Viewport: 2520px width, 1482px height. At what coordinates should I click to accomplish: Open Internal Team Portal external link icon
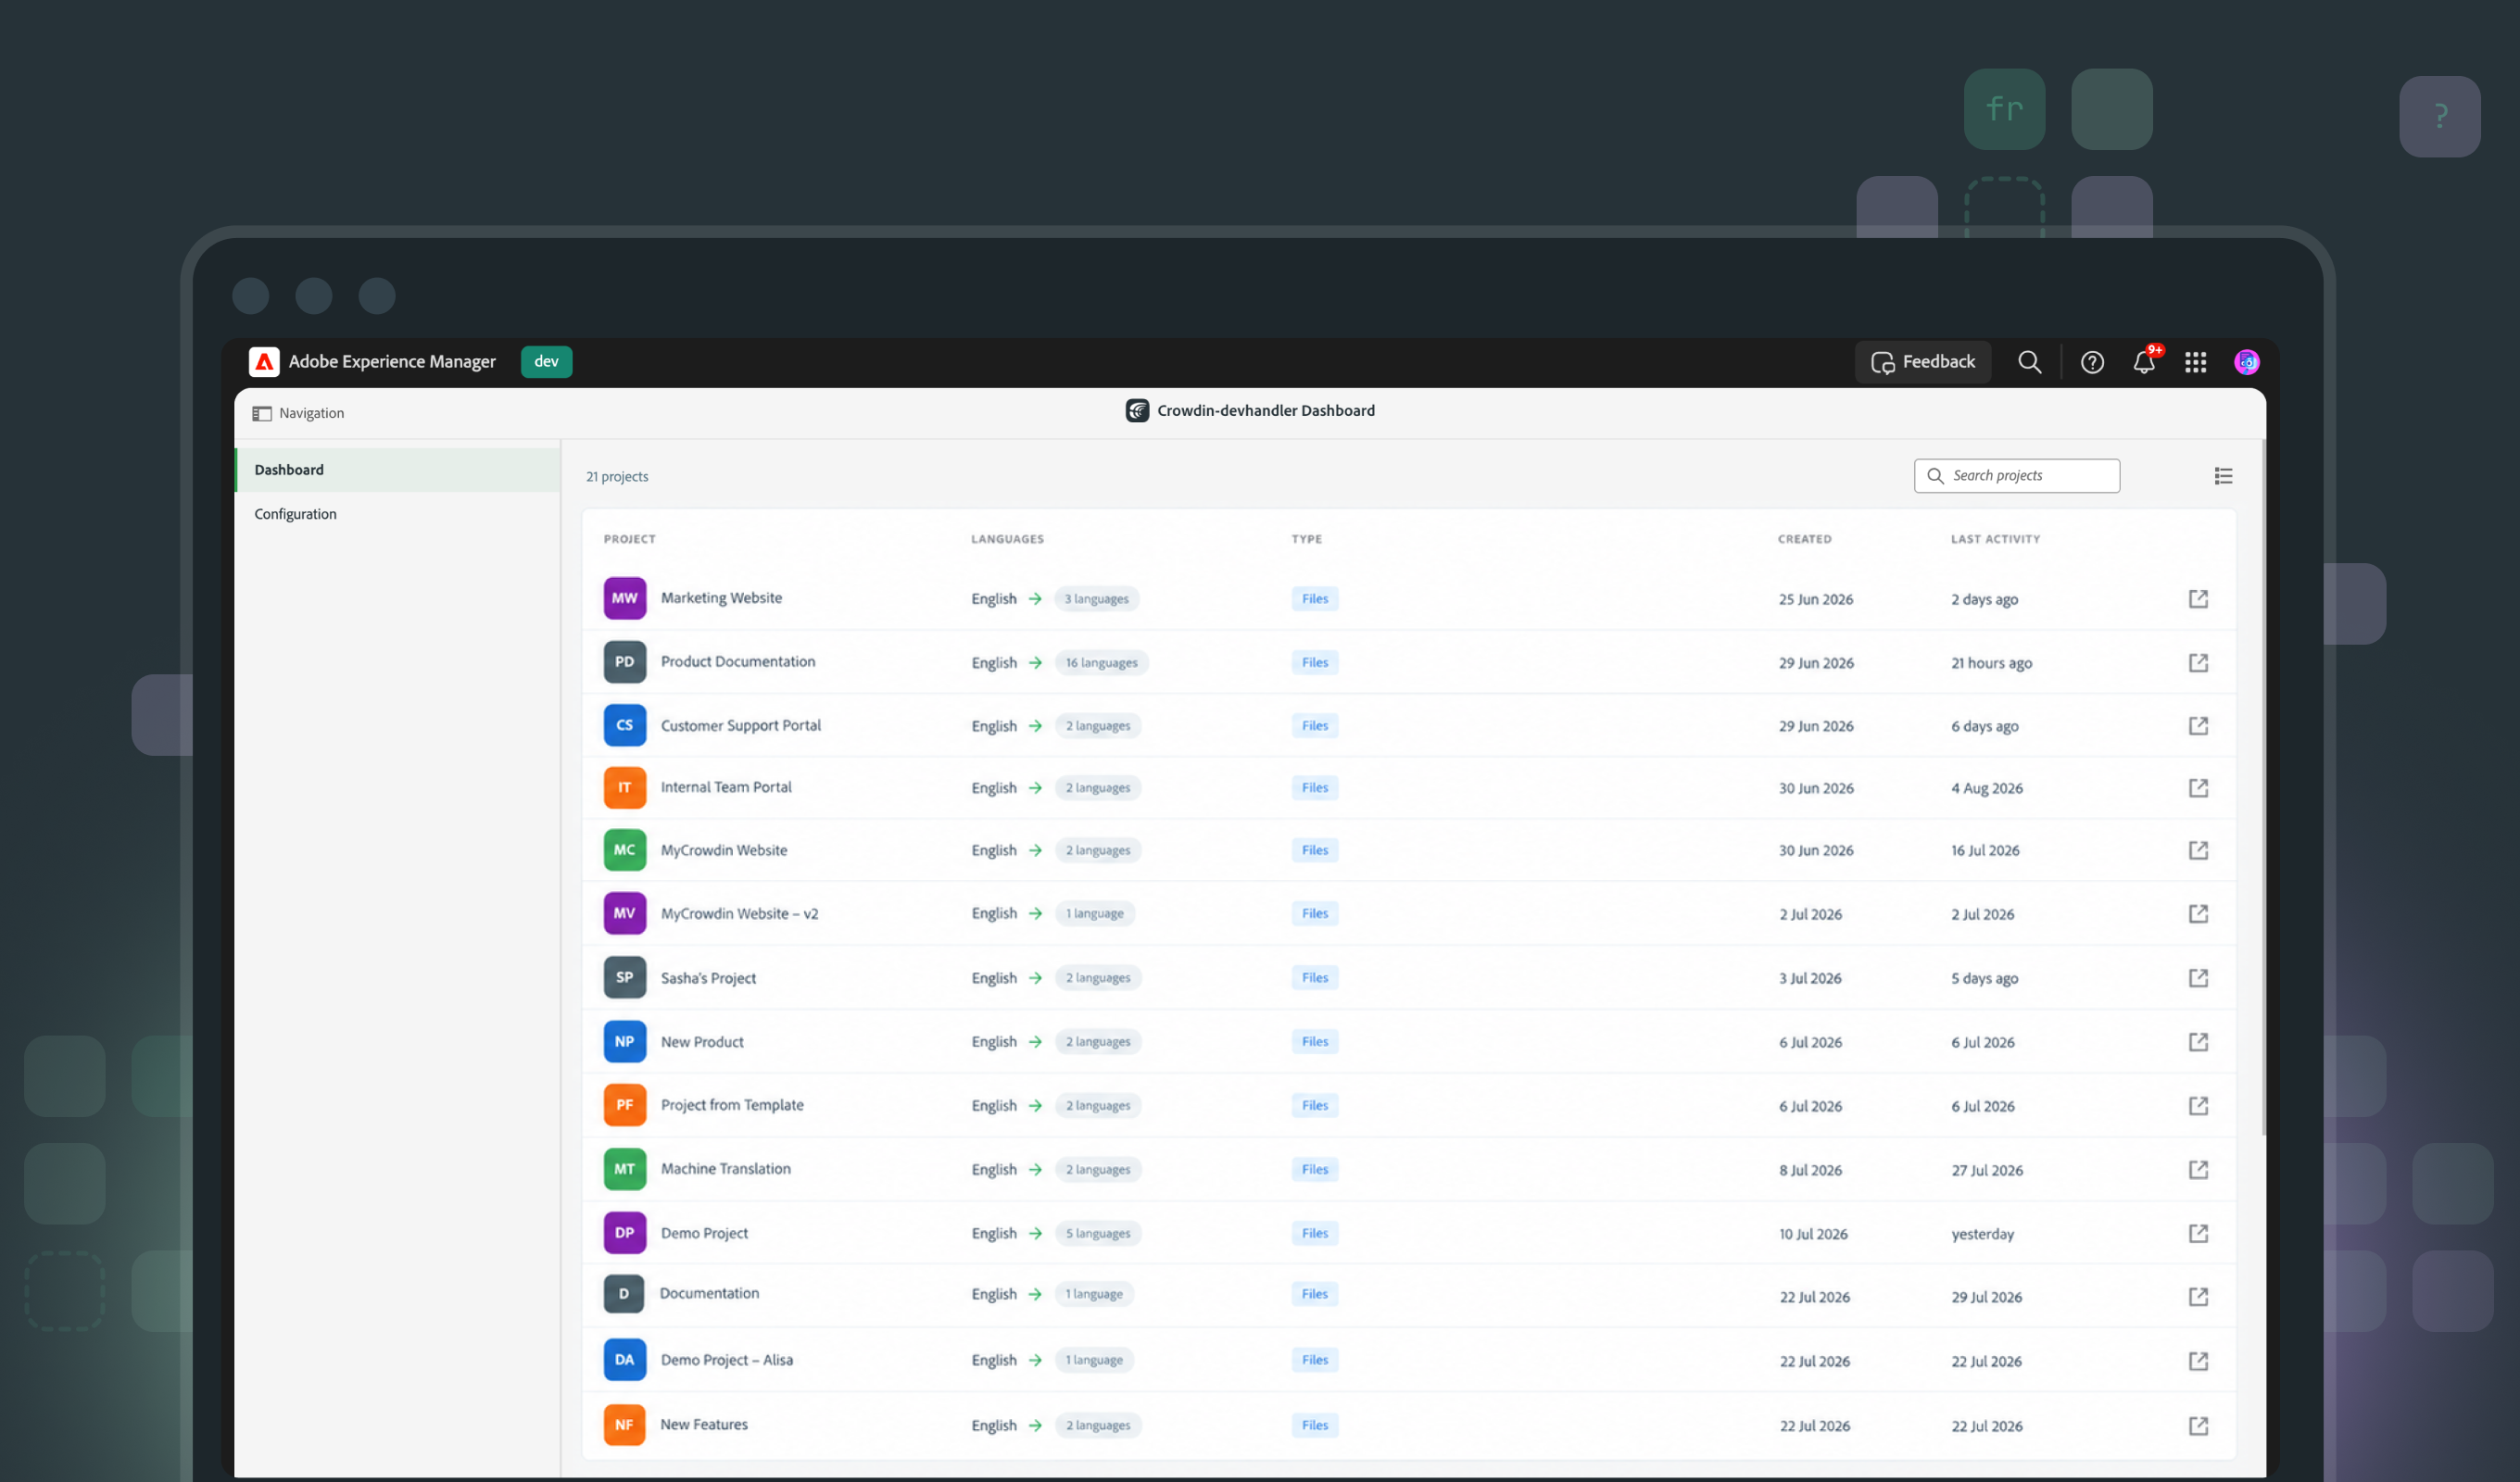click(x=2198, y=788)
